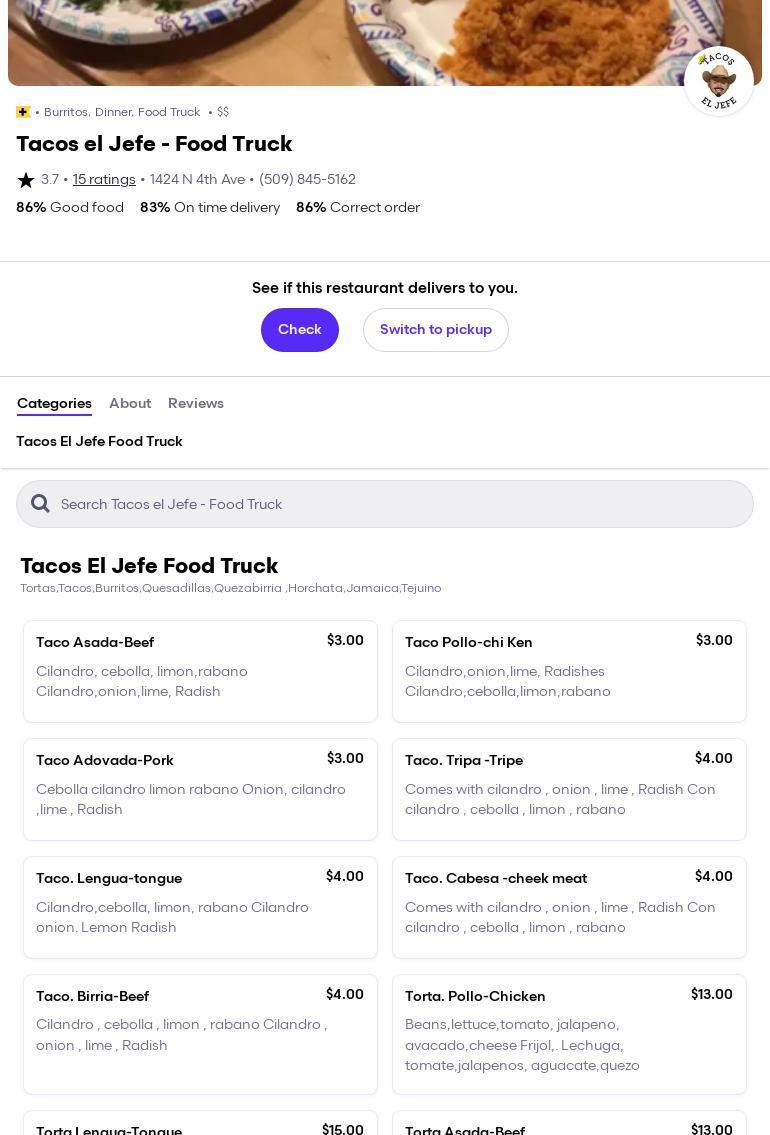Focus the Search Tacos el Jefe field

(x=400, y=504)
